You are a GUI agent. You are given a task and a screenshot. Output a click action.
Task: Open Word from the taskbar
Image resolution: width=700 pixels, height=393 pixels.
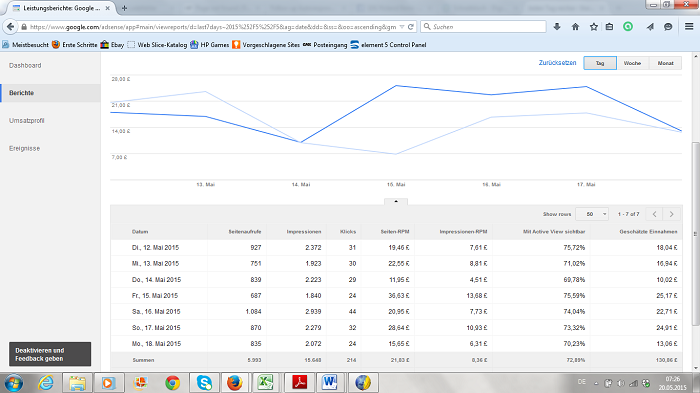click(329, 383)
